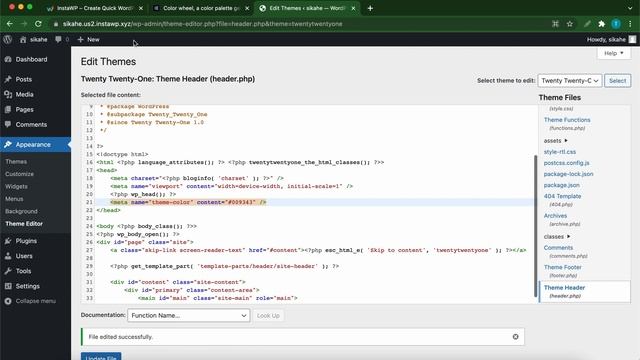Image resolution: width=640 pixels, height=360 pixels.
Task: Click the site lock icon in address bar
Action: [56, 24]
